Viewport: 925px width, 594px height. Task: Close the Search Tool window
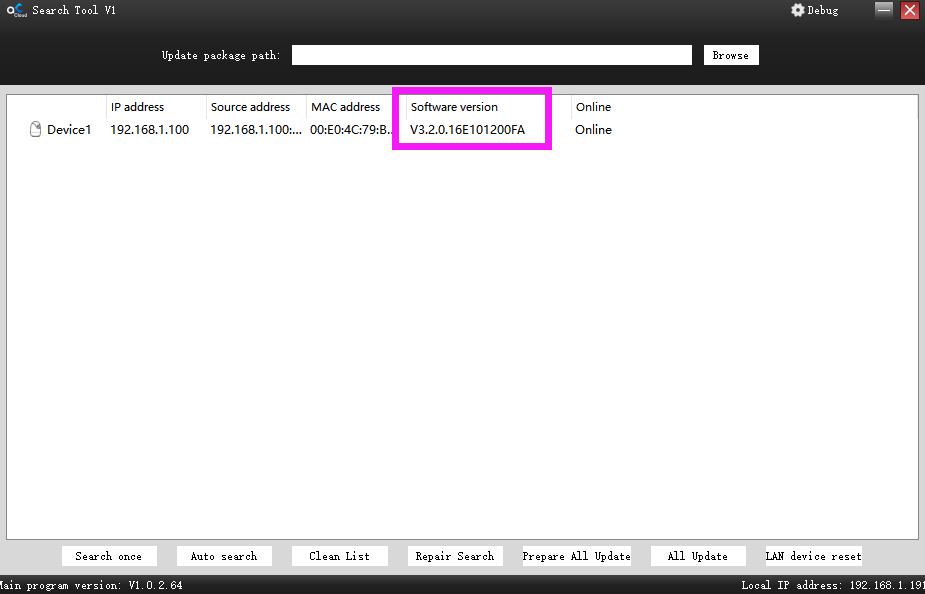click(910, 10)
